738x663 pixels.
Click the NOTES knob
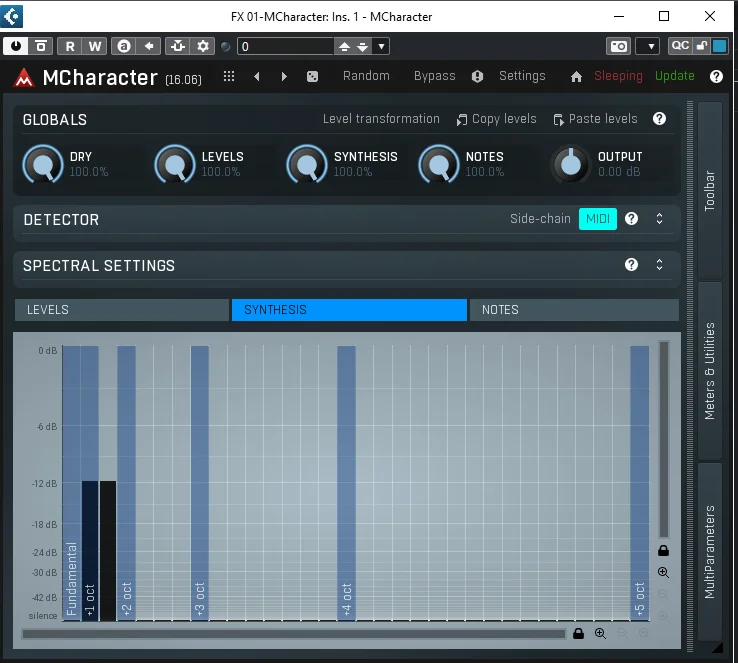pyautogui.click(x=439, y=164)
